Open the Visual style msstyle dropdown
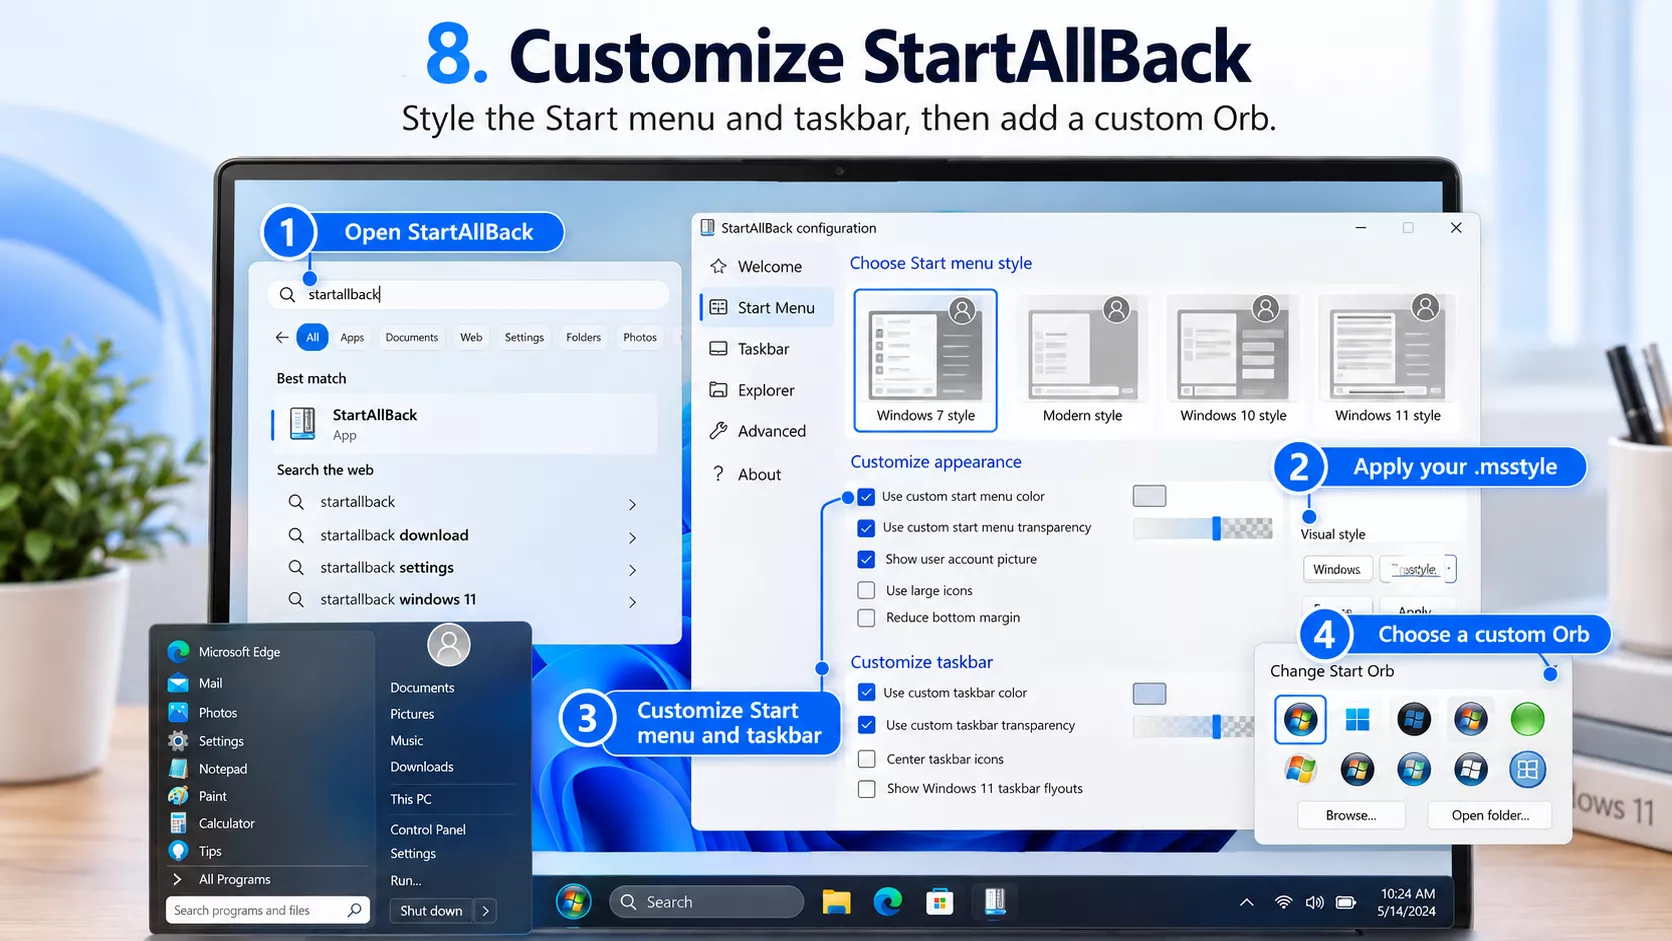Screen dimensions: 1672x941 click(1418, 569)
